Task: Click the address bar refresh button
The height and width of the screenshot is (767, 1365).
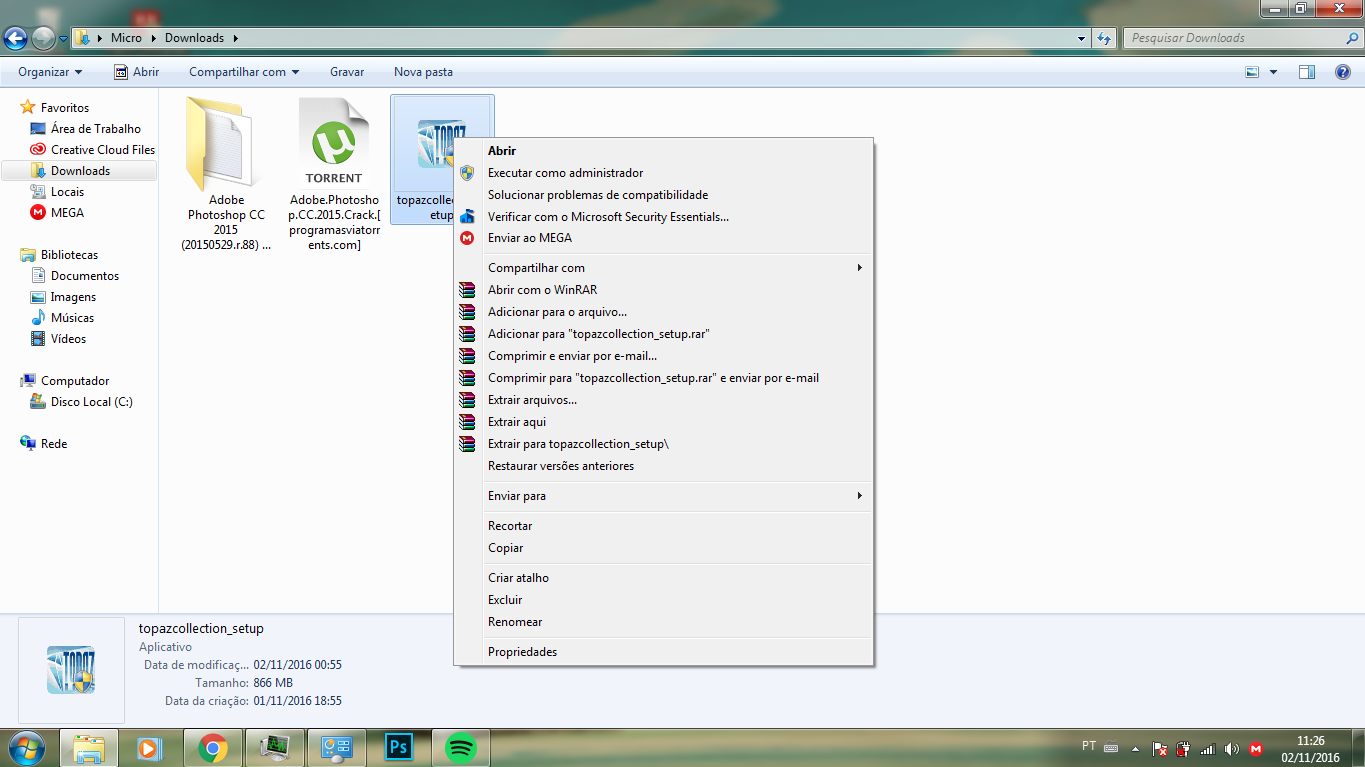Action: click(1104, 38)
